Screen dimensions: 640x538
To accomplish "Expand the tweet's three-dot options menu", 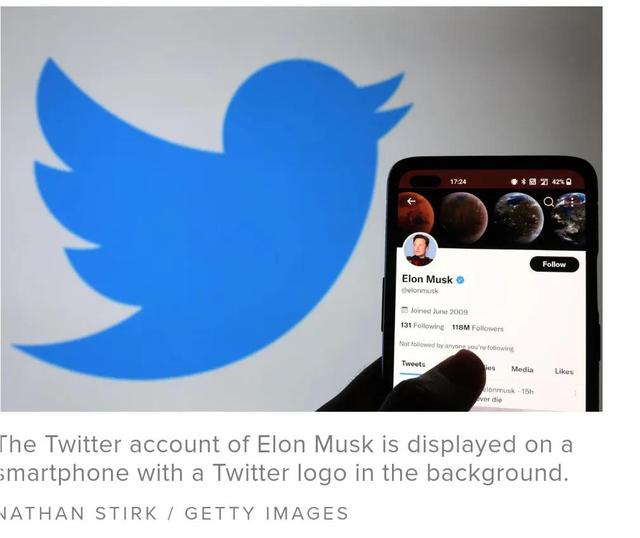I will click(x=575, y=393).
